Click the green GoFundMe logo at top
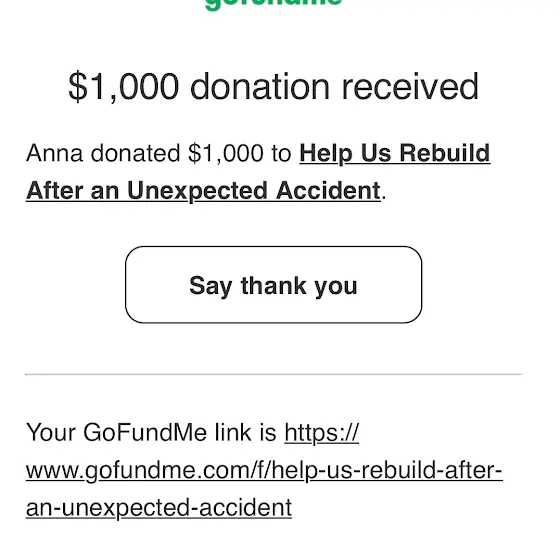The height and width of the screenshot is (560, 560). pyautogui.click(x=274, y=4)
